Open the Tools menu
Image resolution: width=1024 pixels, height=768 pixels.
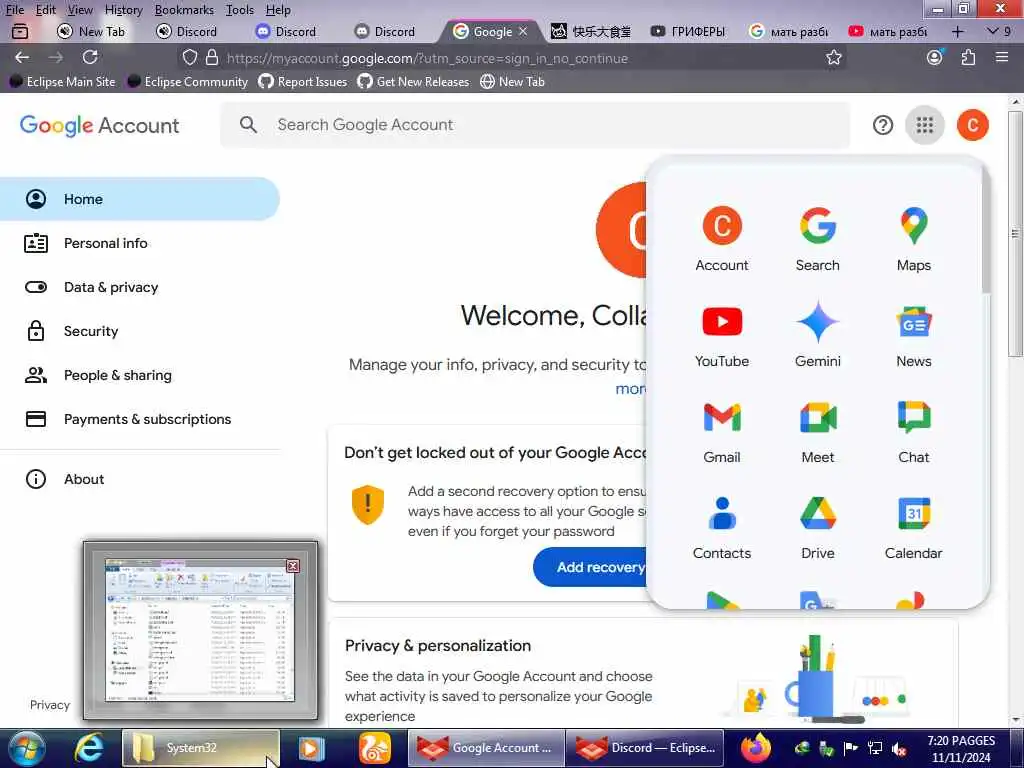tap(240, 10)
